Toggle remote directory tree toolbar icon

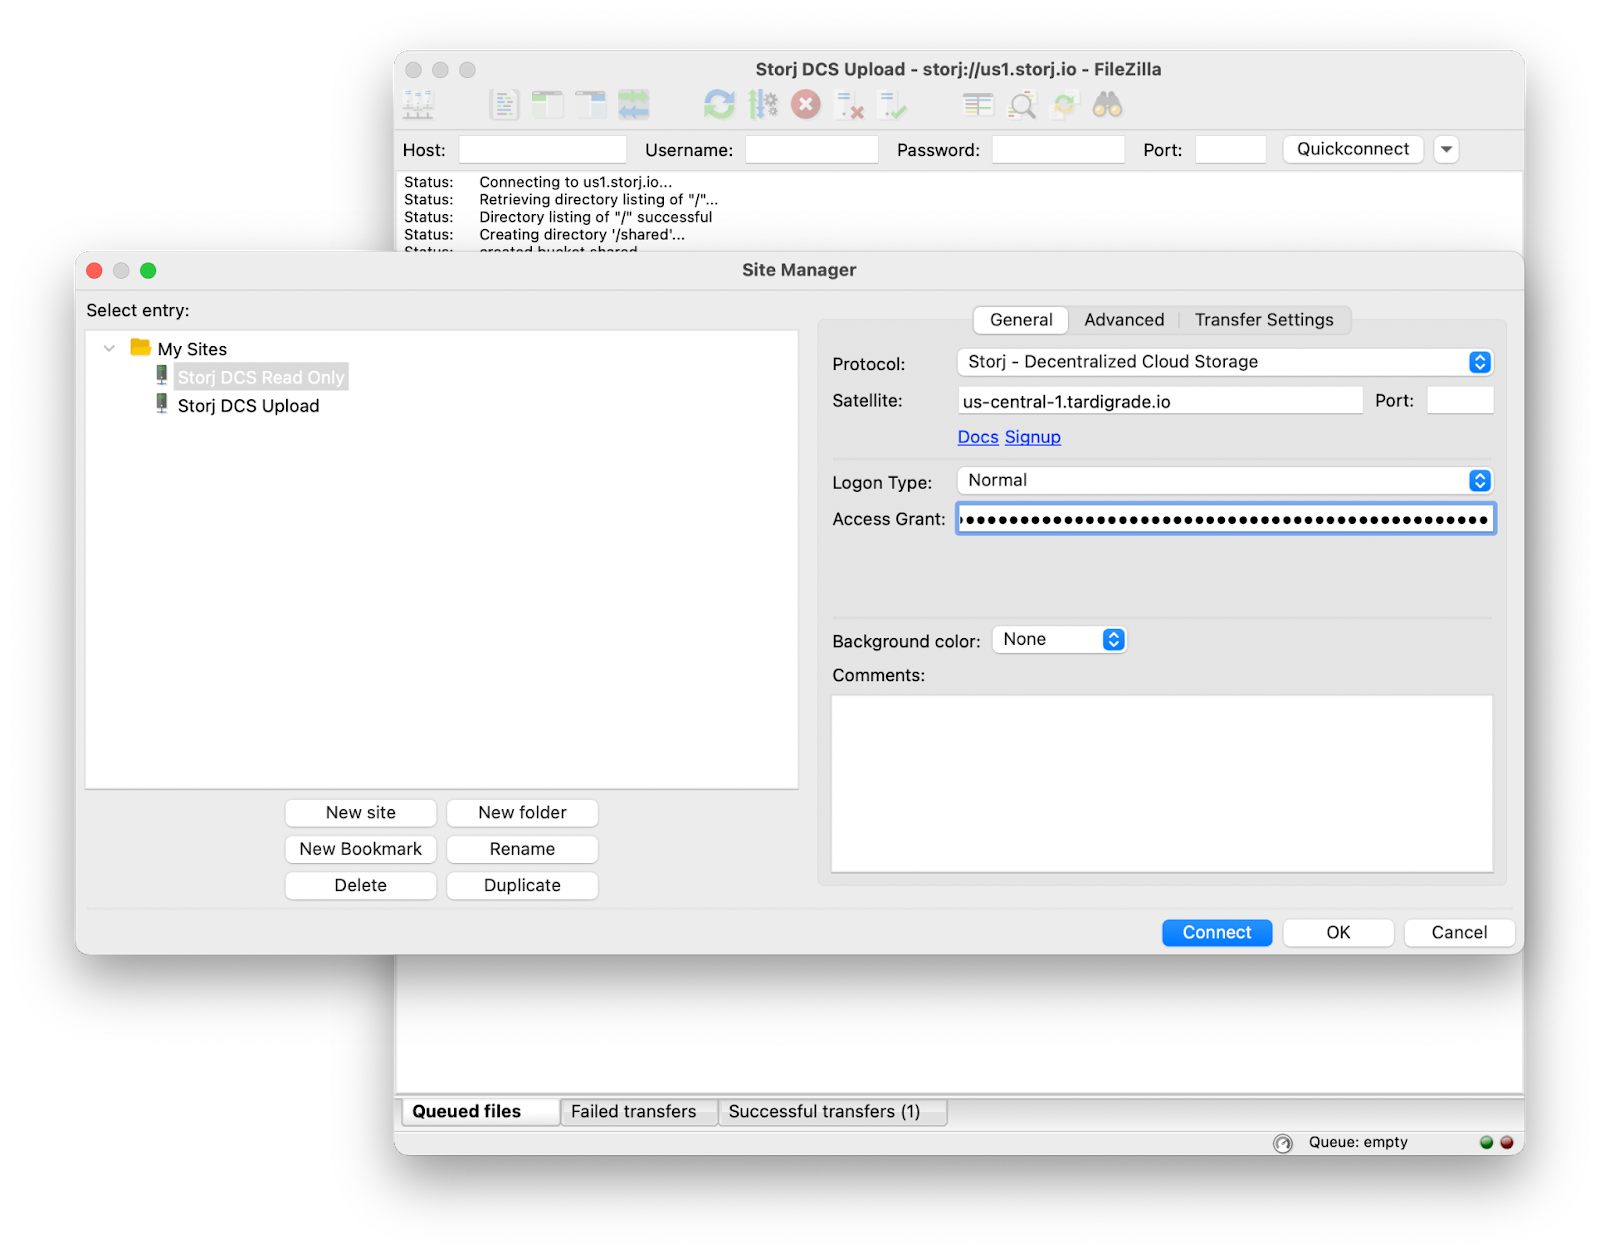coord(590,105)
